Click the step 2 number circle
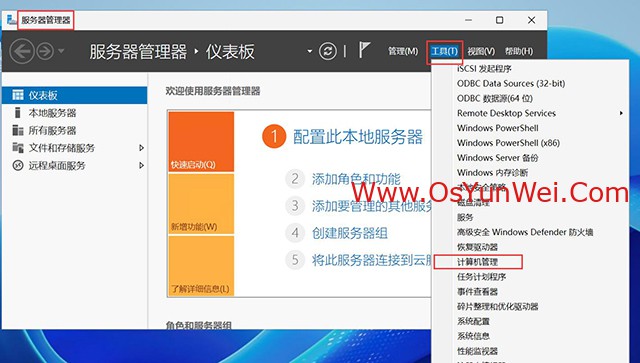Image resolution: width=640 pixels, height=363 pixels. tap(295, 179)
